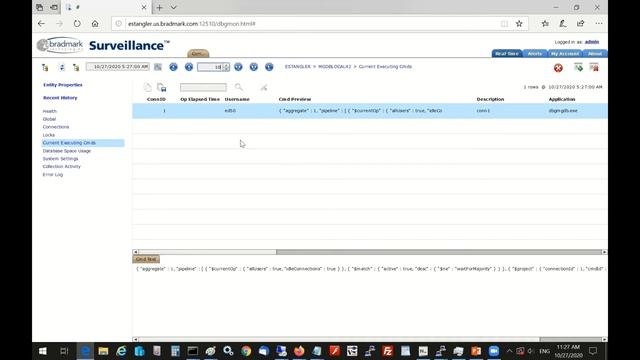Click the admin user link

click(592, 42)
